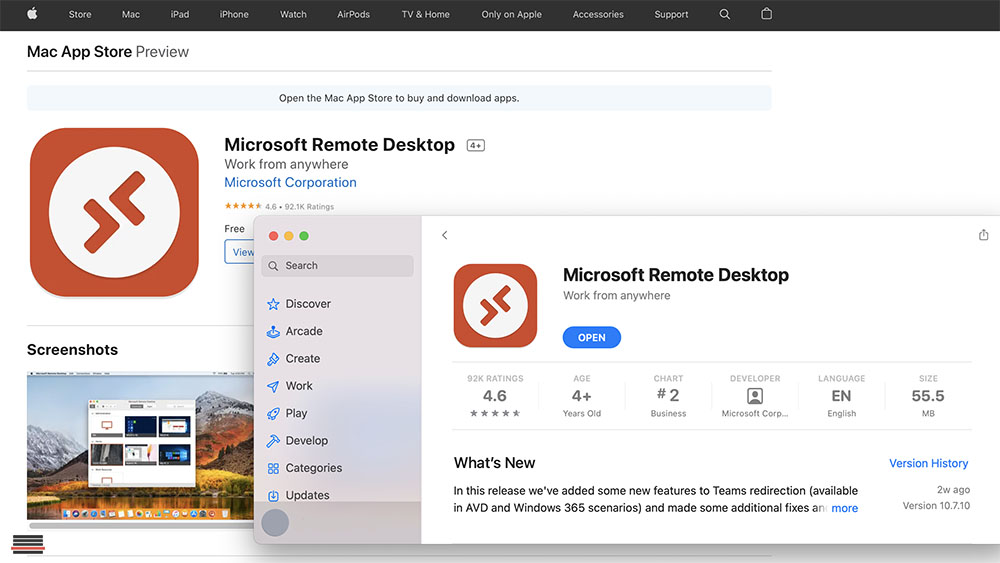Click the Arcade joystick icon in sidebar
The width and height of the screenshot is (1000, 563).
(x=273, y=332)
